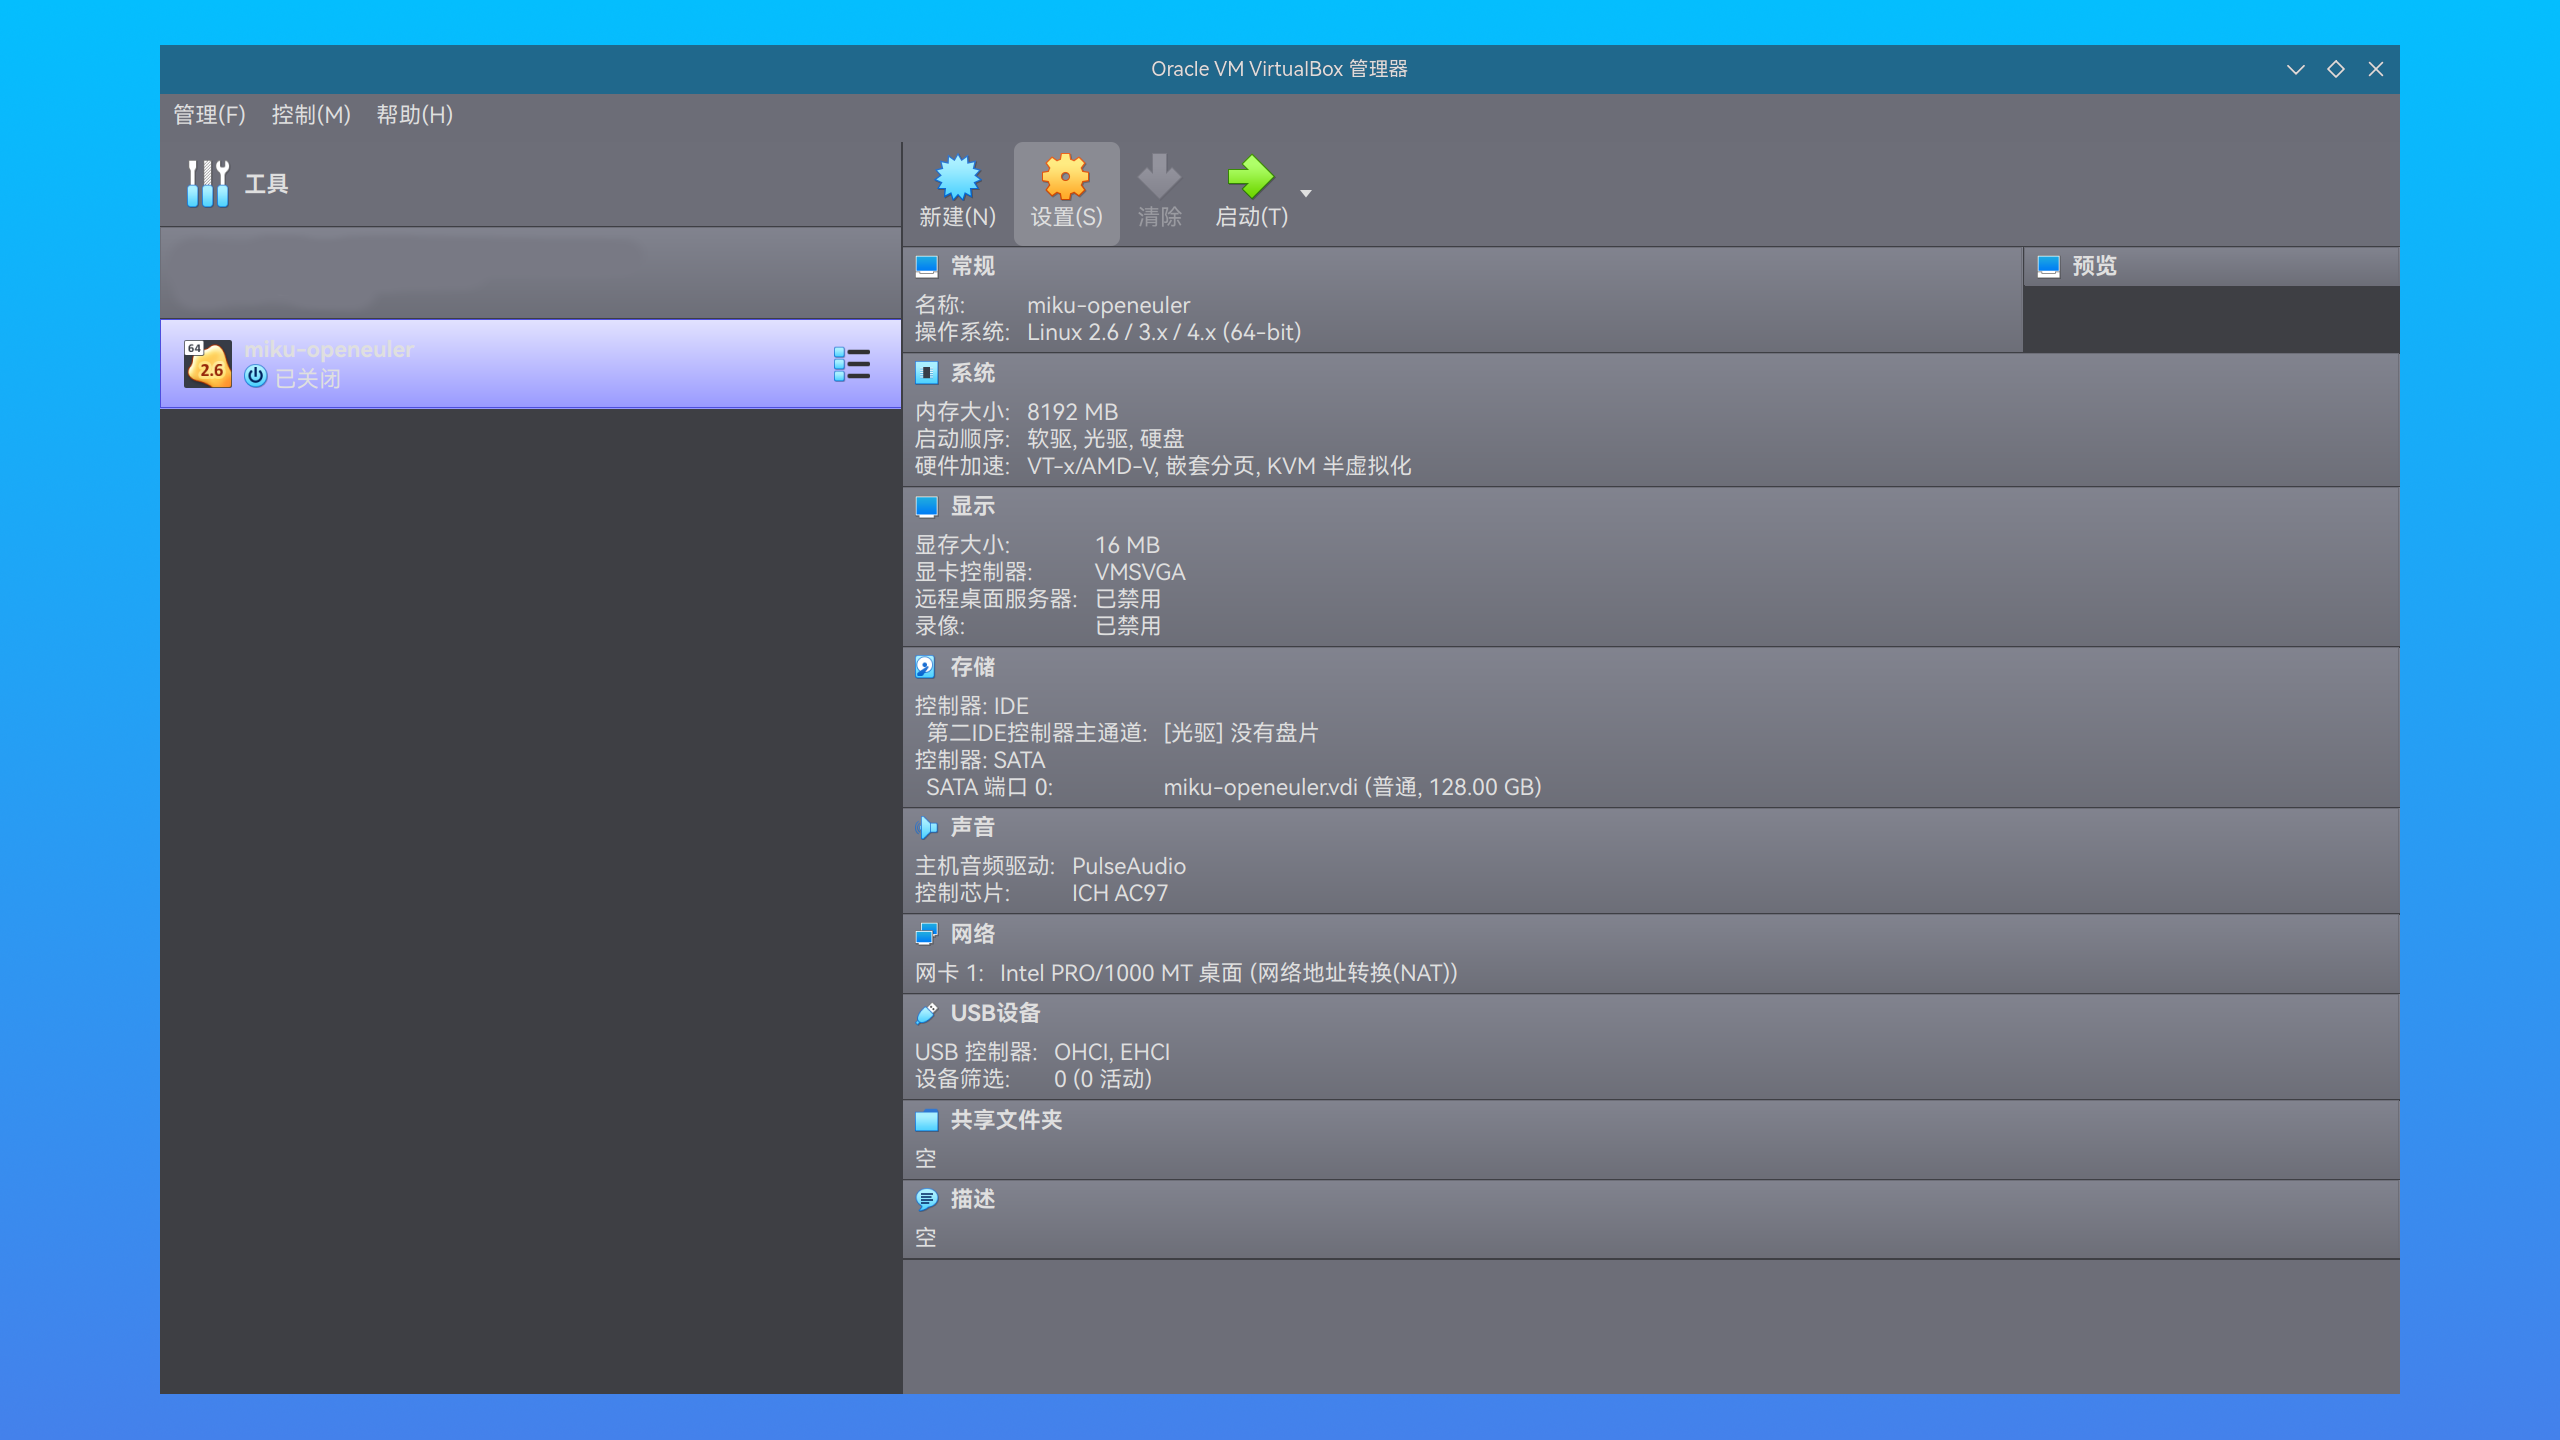The image size is (2560, 1440).
Task: Open the 网络 section header link
Action: [972, 934]
